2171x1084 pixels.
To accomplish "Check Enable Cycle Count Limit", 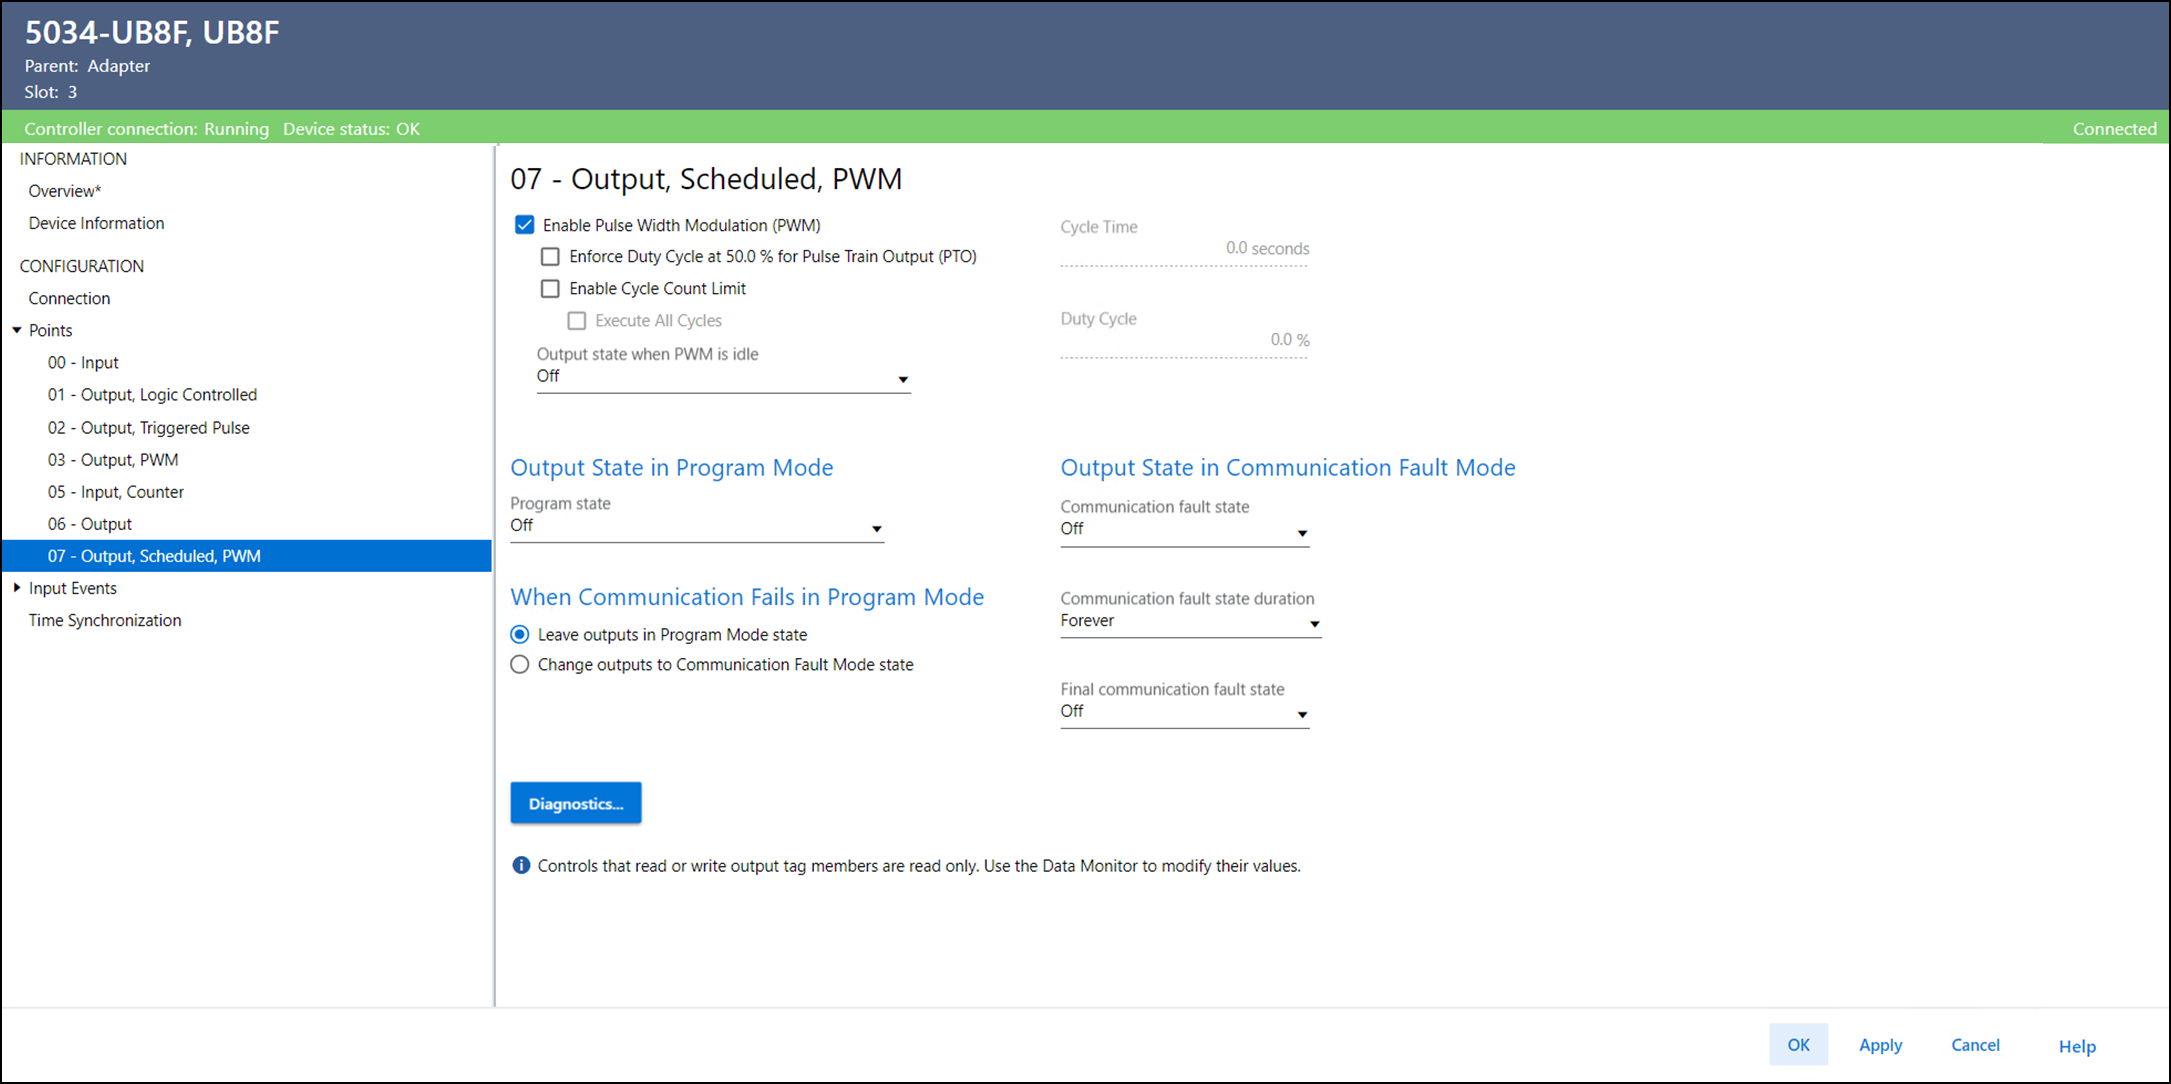I will tap(550, 289).
